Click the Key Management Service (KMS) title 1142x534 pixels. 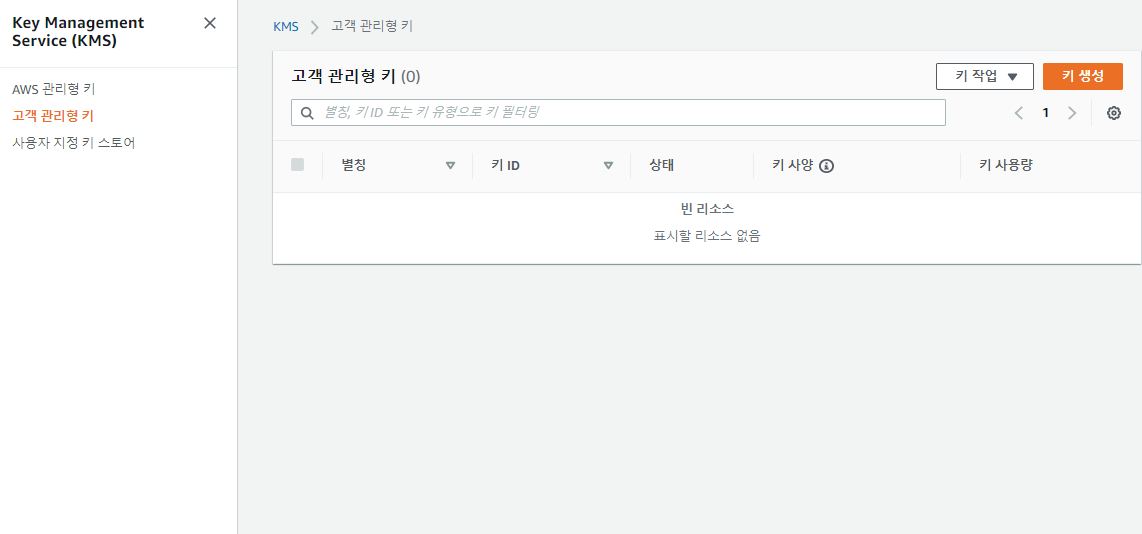(78, 32)
